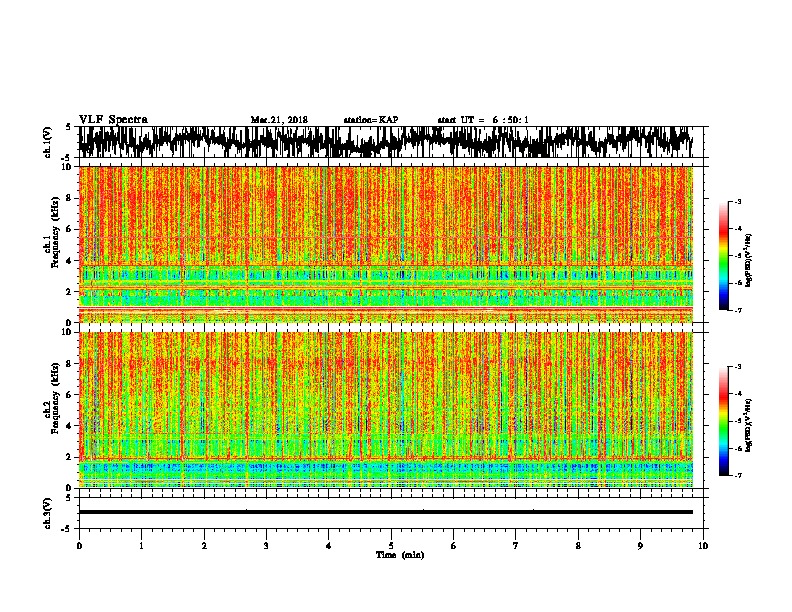Image resolution: width=792 pixels, height=612 pixels.
Task: Click the "-3" tick on ch.2 colorbar
Action: click(x=738, y=367)
